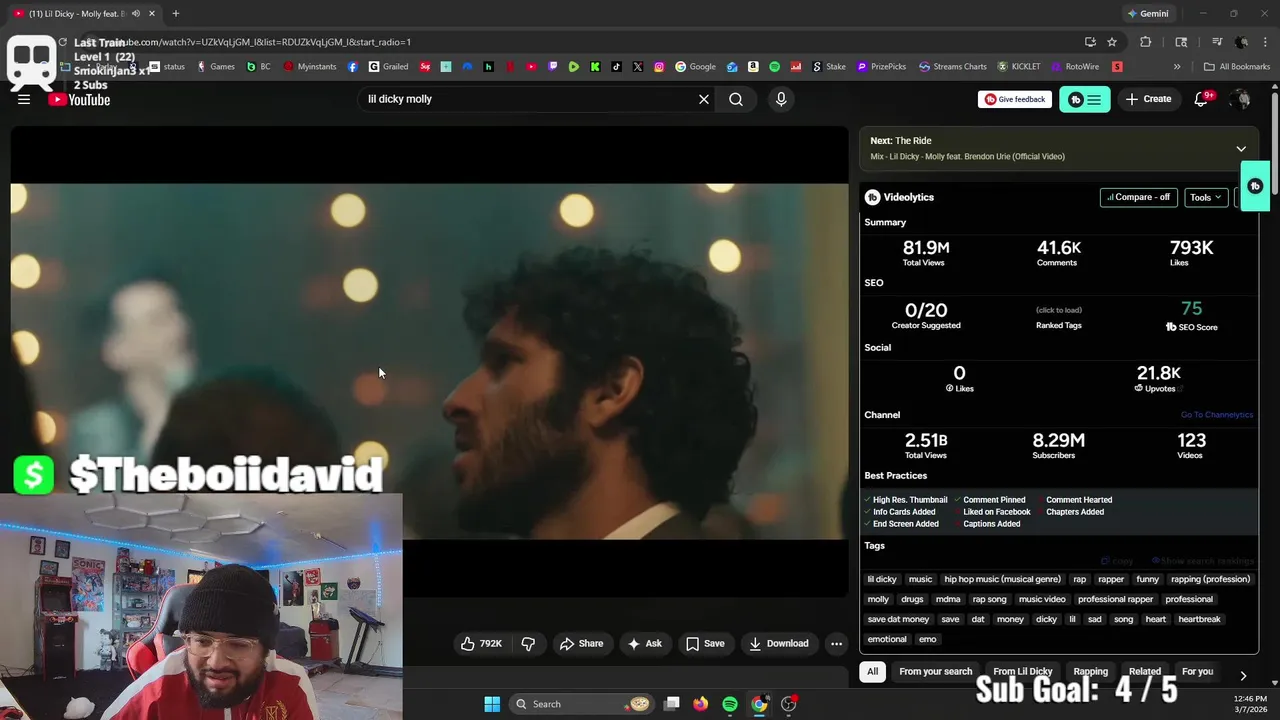
Task: Open the Spotify bookmark in bookmarks bar
Action: click(774, 67)
